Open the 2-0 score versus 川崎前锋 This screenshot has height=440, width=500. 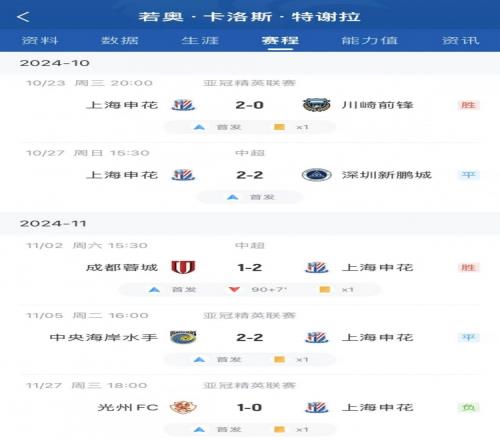click(x=250, y=105)
